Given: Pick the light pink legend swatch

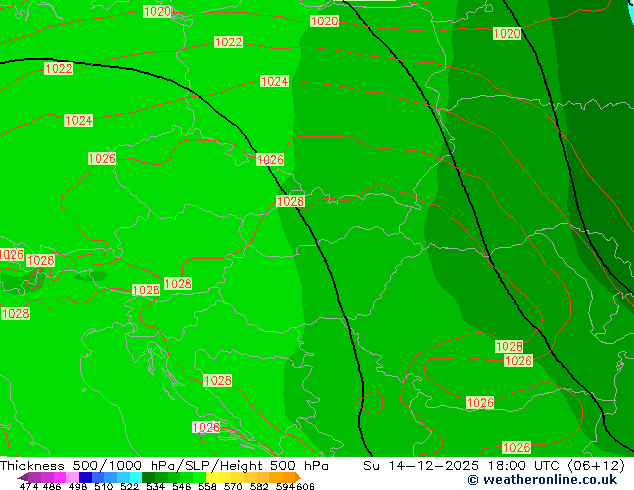Looking at the screenshot, I should pyautogui.click(x=72, y=477).
